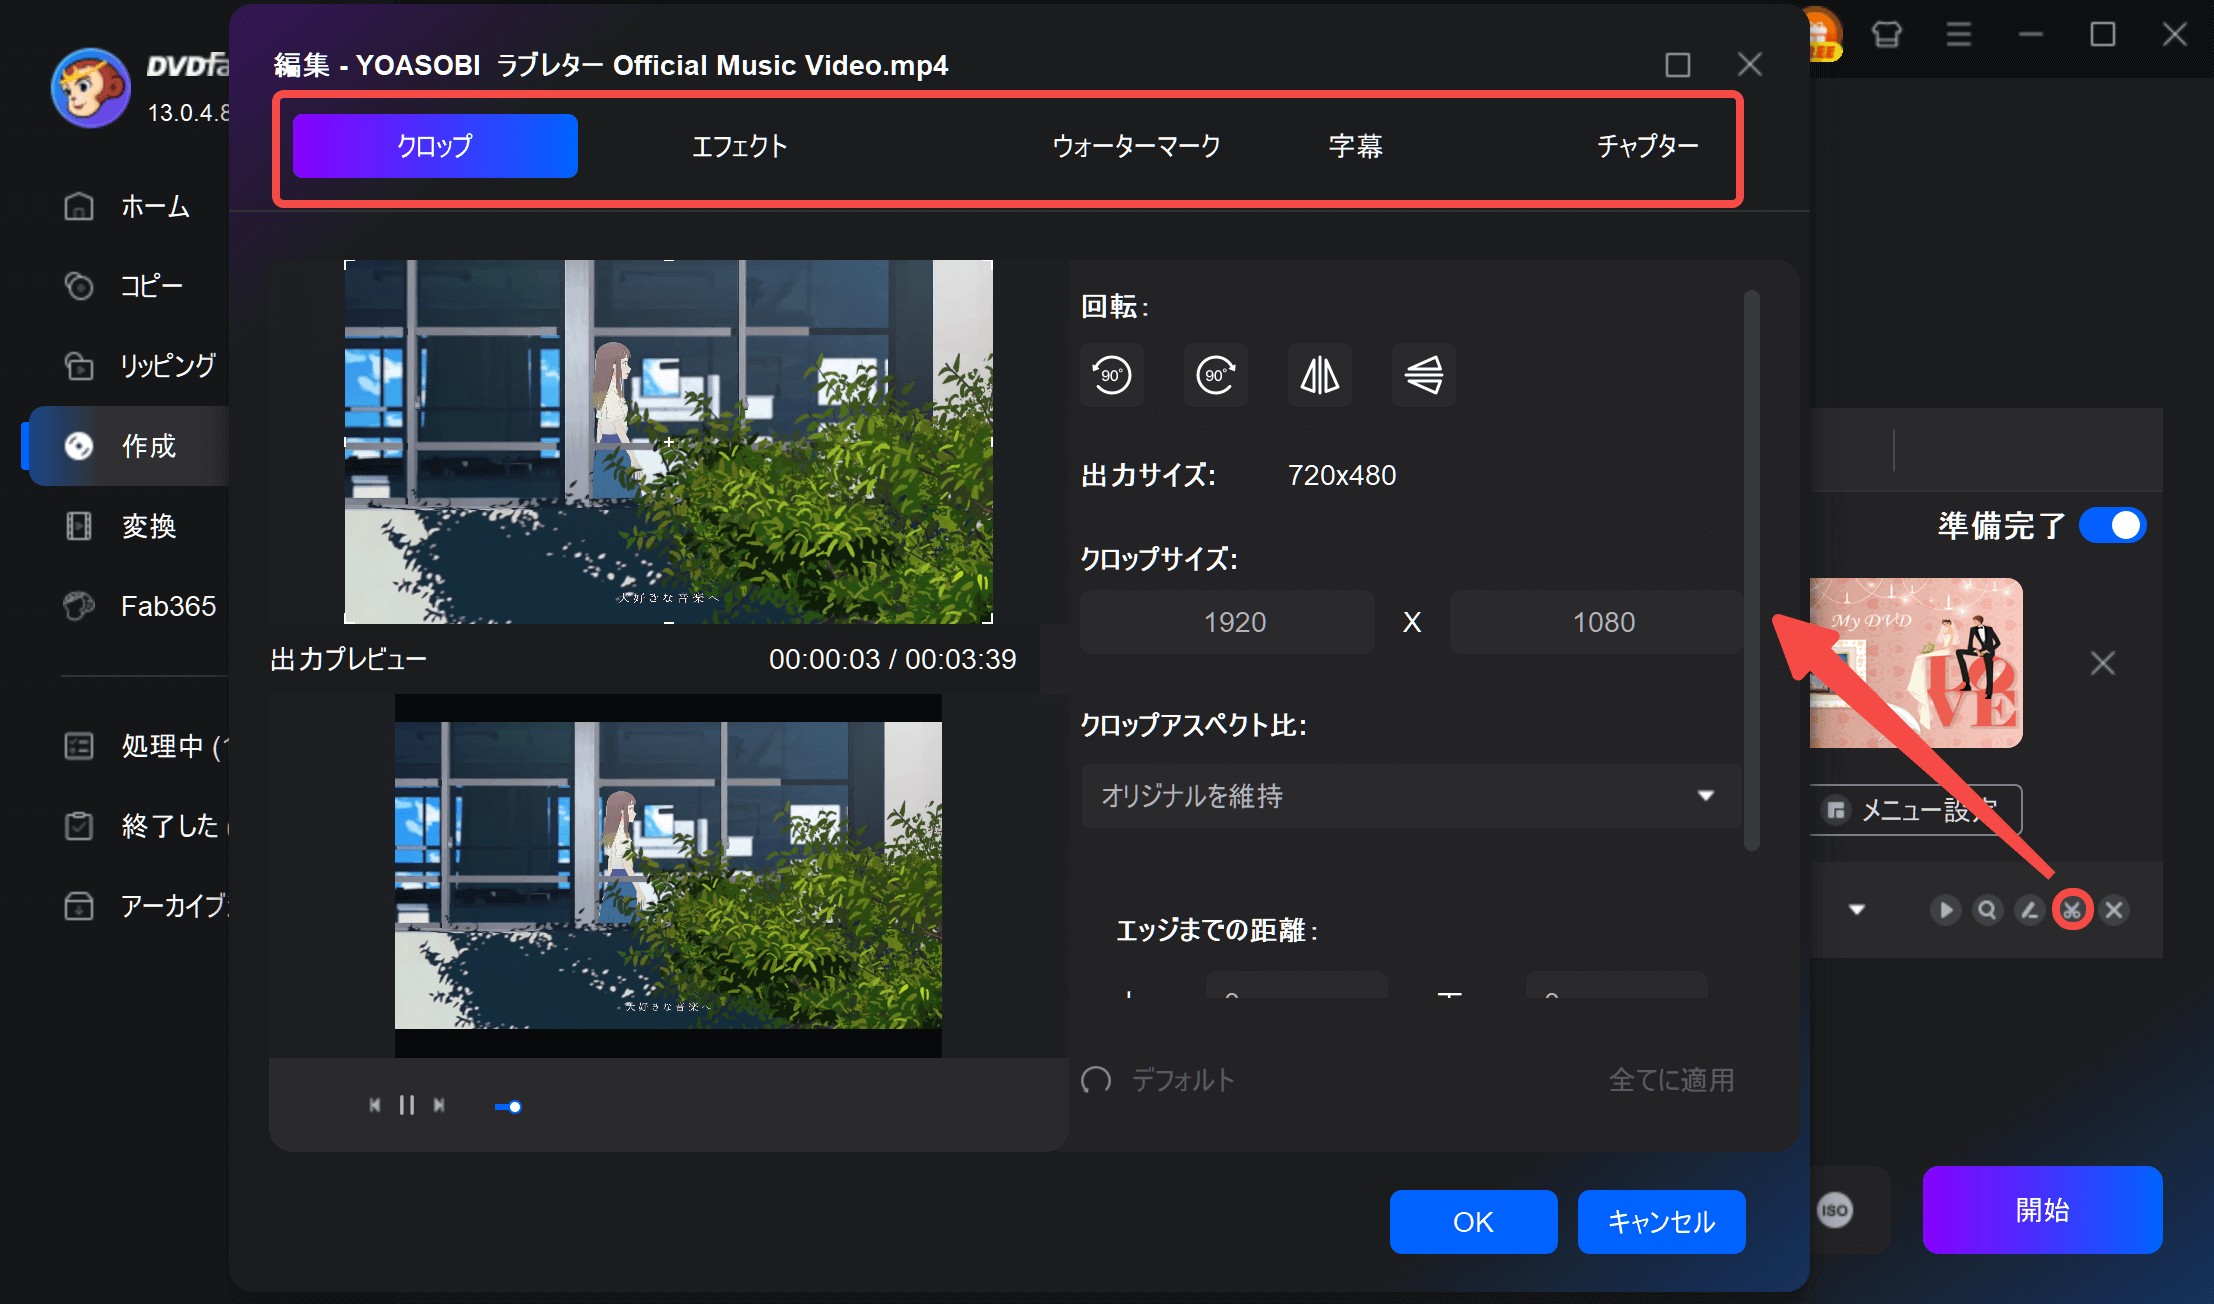Expand the arrow beside the file tools
2214x1304 pixels.
(x=1857, y=910)
